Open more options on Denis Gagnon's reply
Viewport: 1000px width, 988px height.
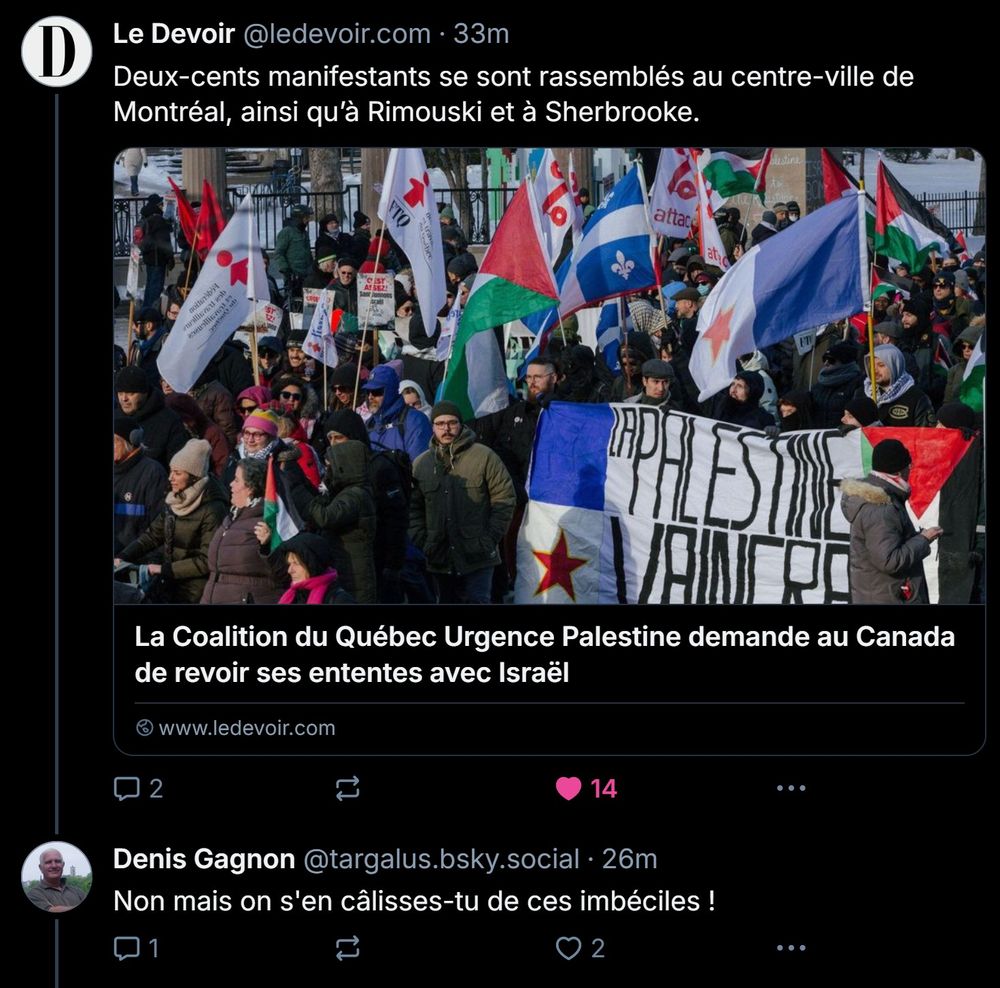(791, 948)
